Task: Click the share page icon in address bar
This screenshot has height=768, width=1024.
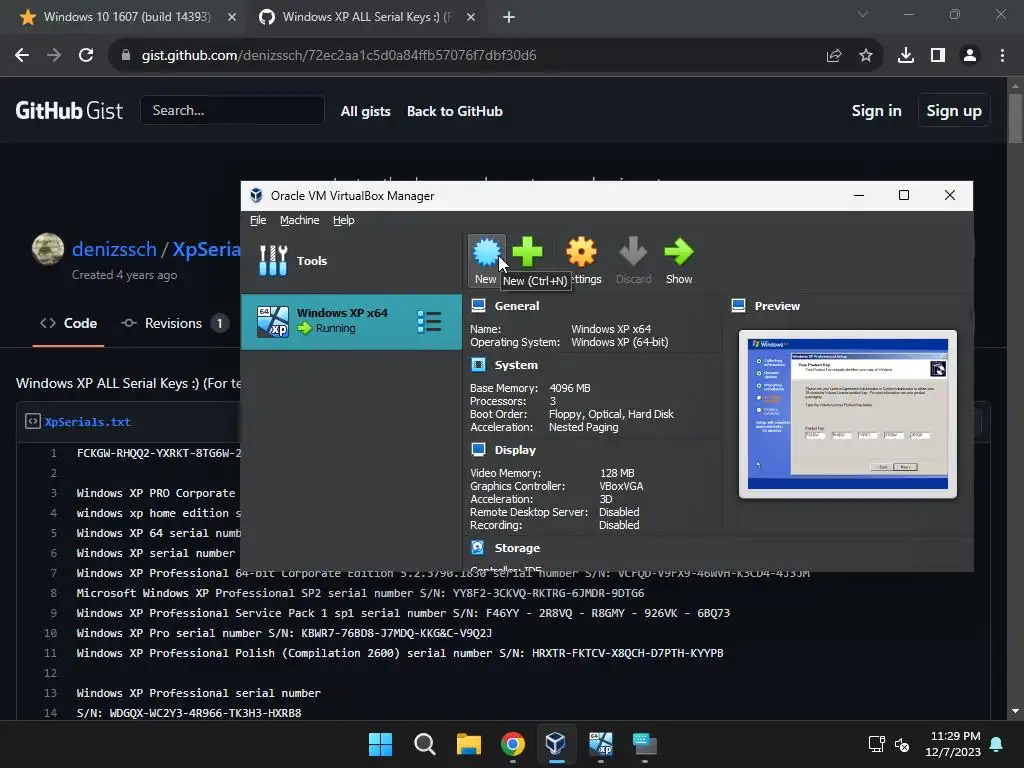Action: [x=834, y=56]
